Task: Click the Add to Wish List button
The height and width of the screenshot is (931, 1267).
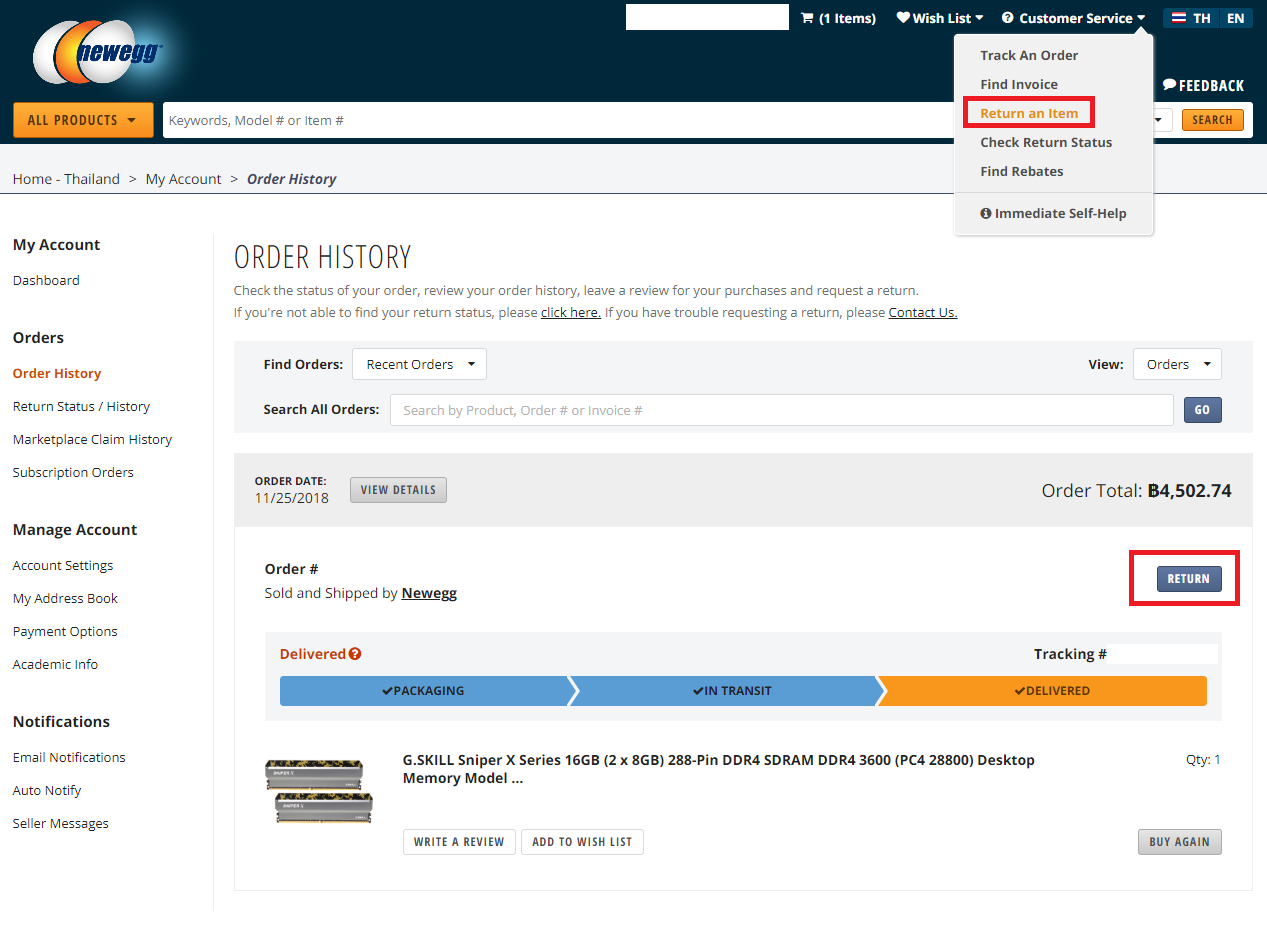Action: (582, 842)
